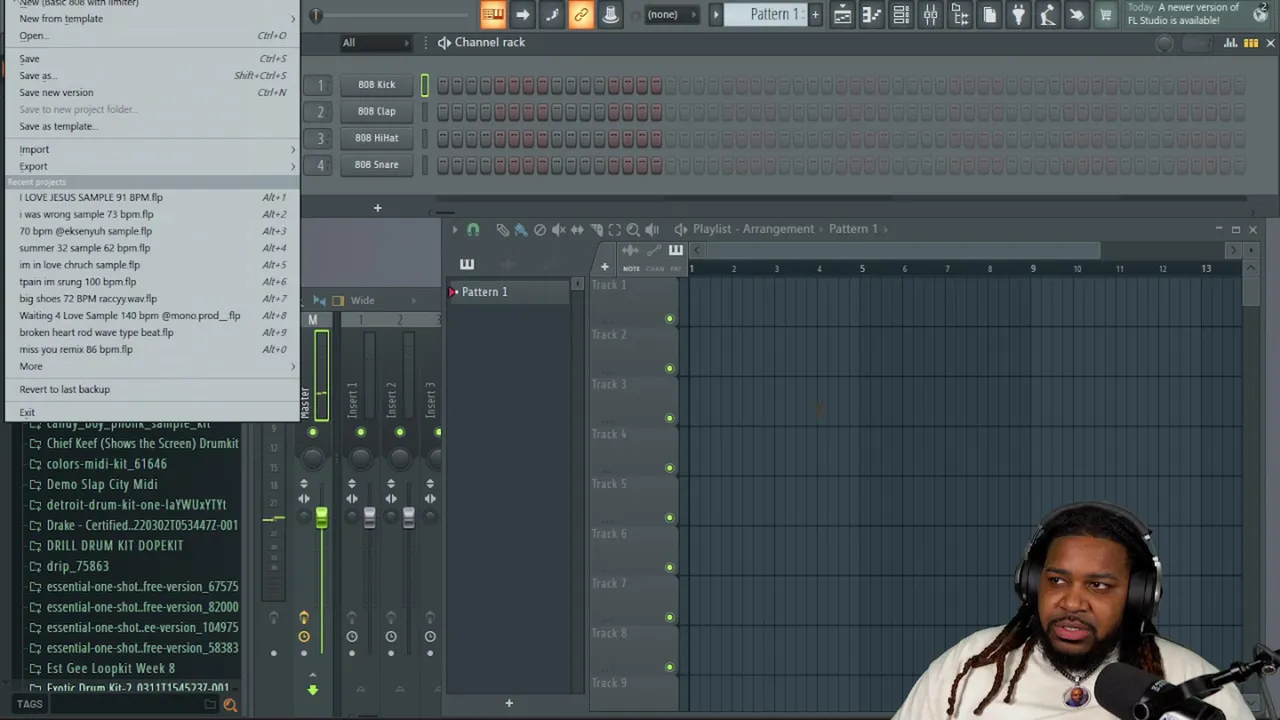Open the pattern selector arrow left of Pattern 1

[715, 14]
